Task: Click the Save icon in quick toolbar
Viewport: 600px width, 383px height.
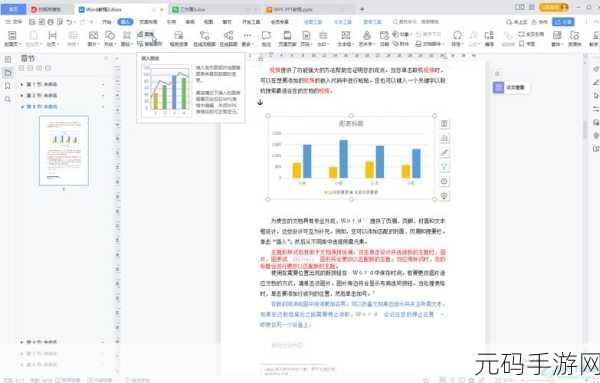Action: [33, 22]
